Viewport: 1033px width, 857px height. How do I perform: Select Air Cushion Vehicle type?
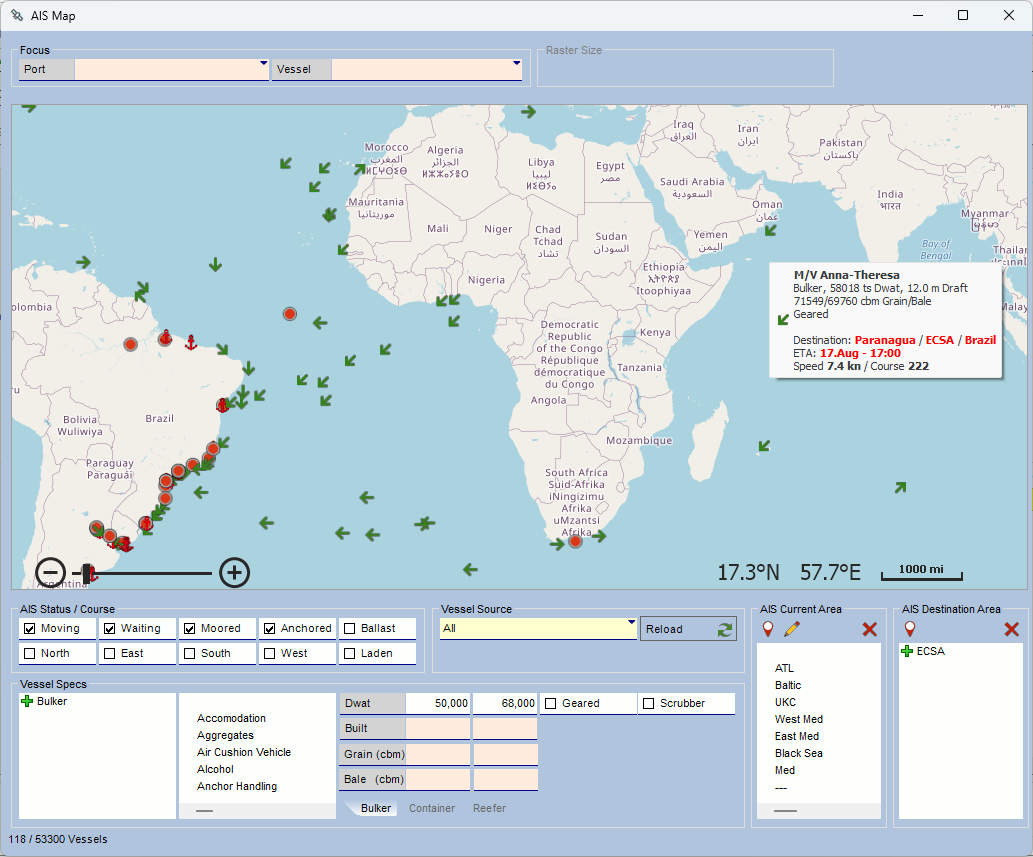[244, 752]
